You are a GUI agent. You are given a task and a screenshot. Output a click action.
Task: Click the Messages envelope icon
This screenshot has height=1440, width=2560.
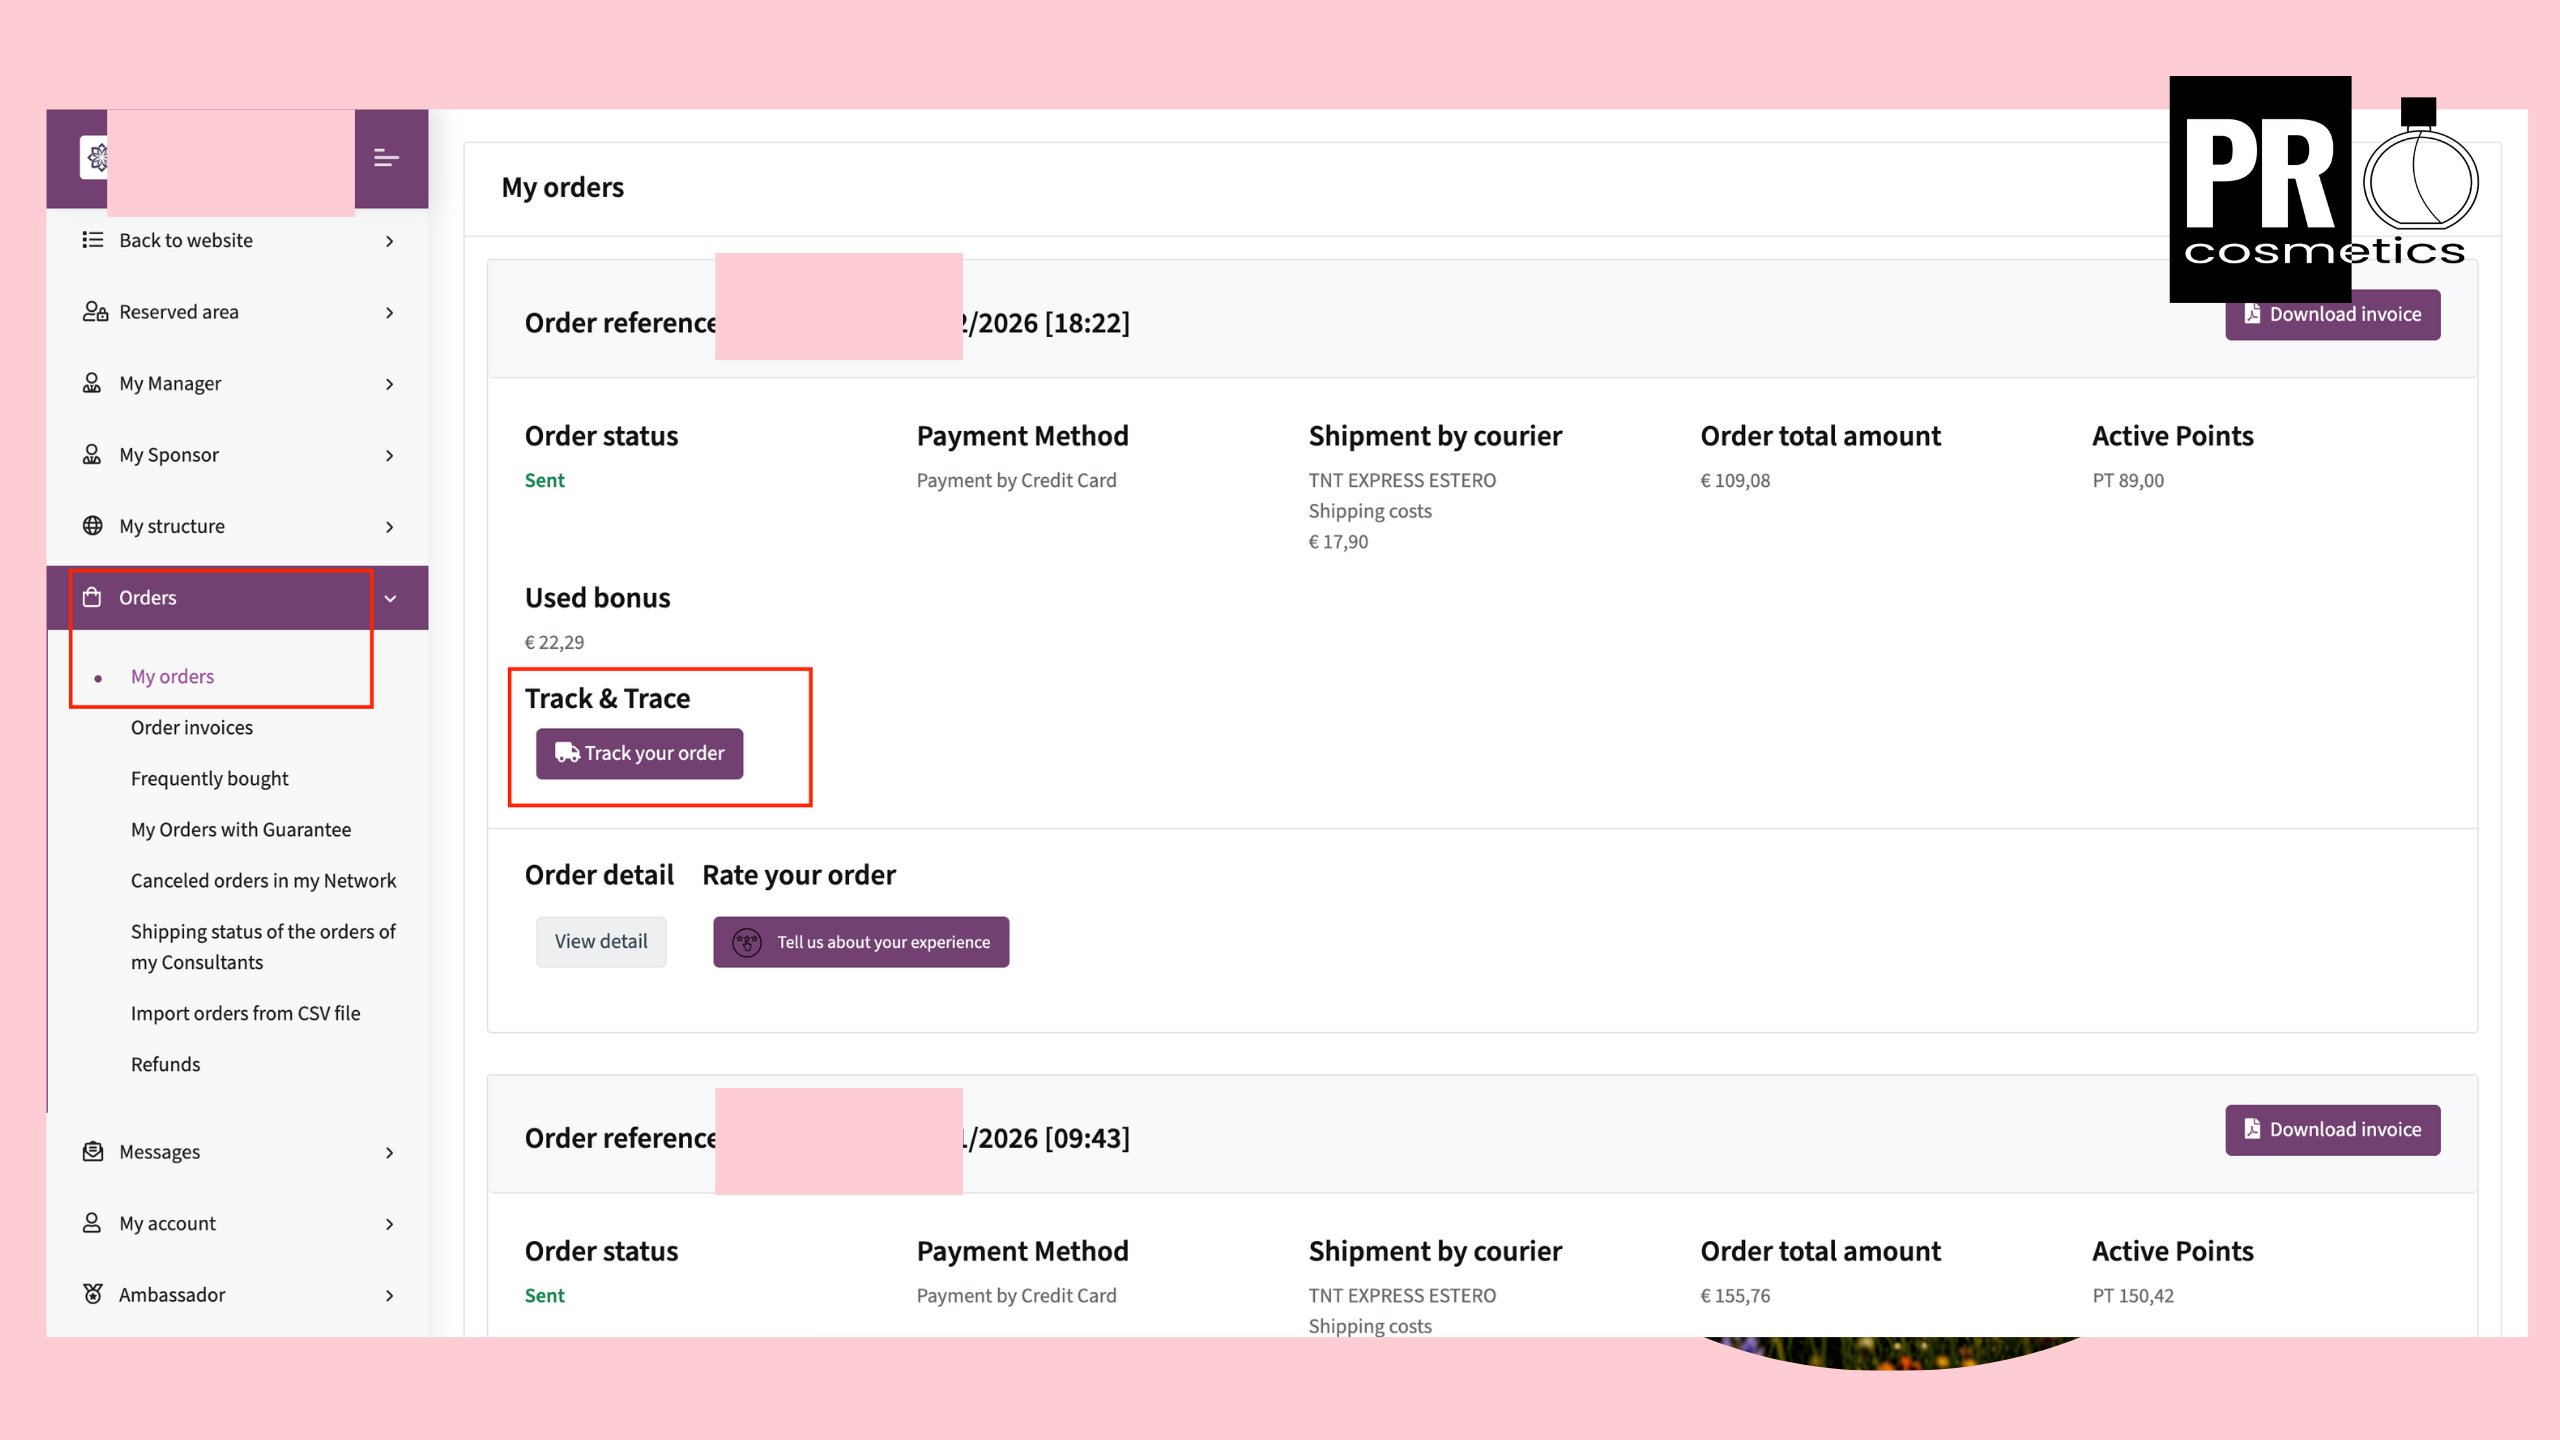pos(93,1152)
